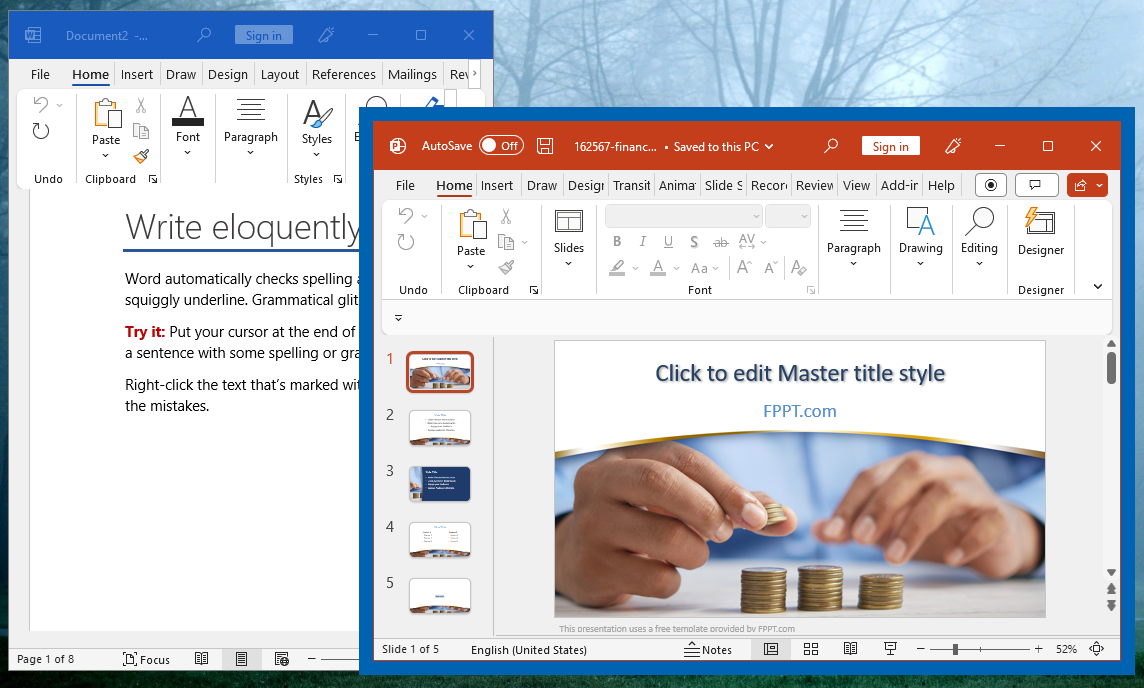
Task: Open the Editing find icon in PowerPoint
Action: coord(979,221)
